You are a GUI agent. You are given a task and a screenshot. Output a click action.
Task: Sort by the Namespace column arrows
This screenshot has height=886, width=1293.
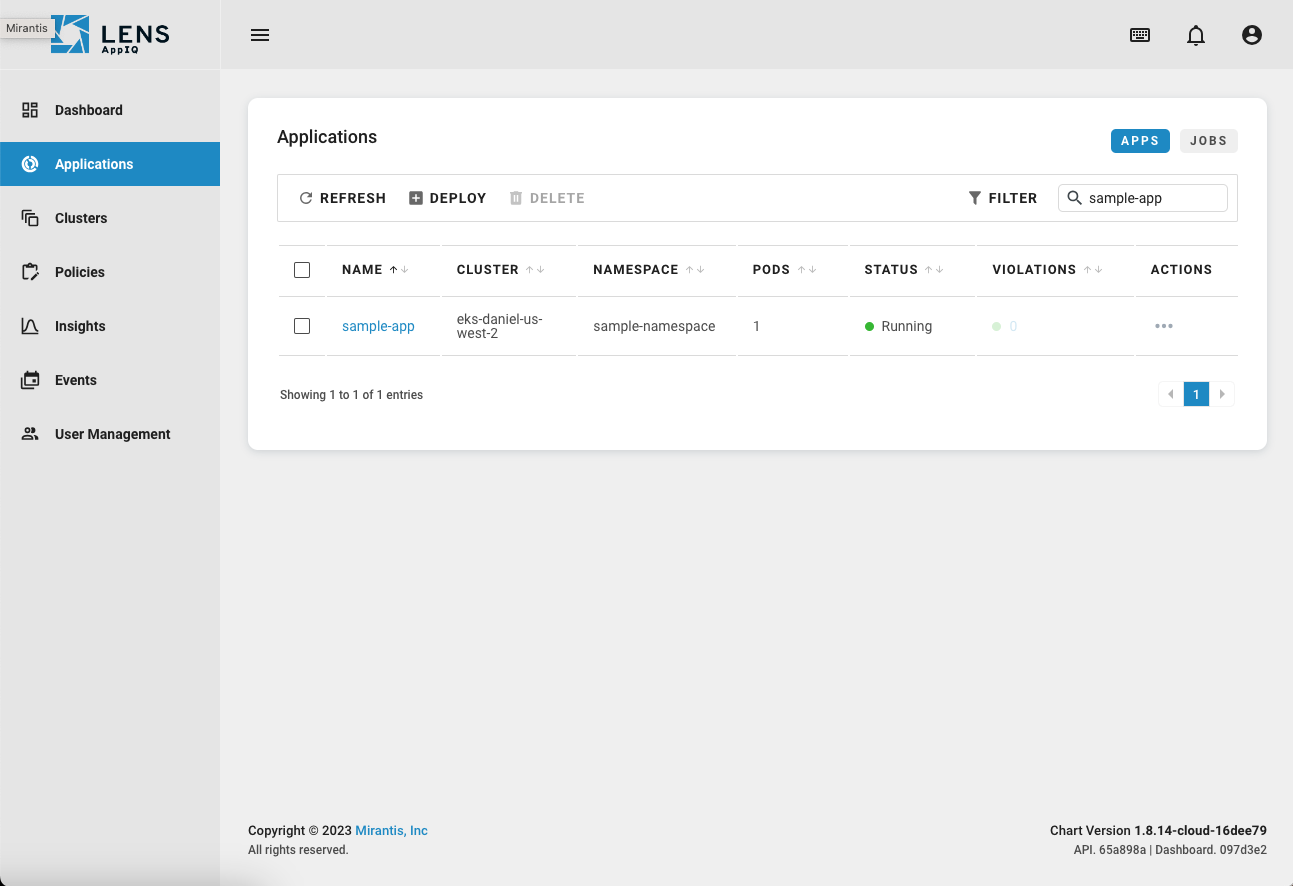point(695,270)
